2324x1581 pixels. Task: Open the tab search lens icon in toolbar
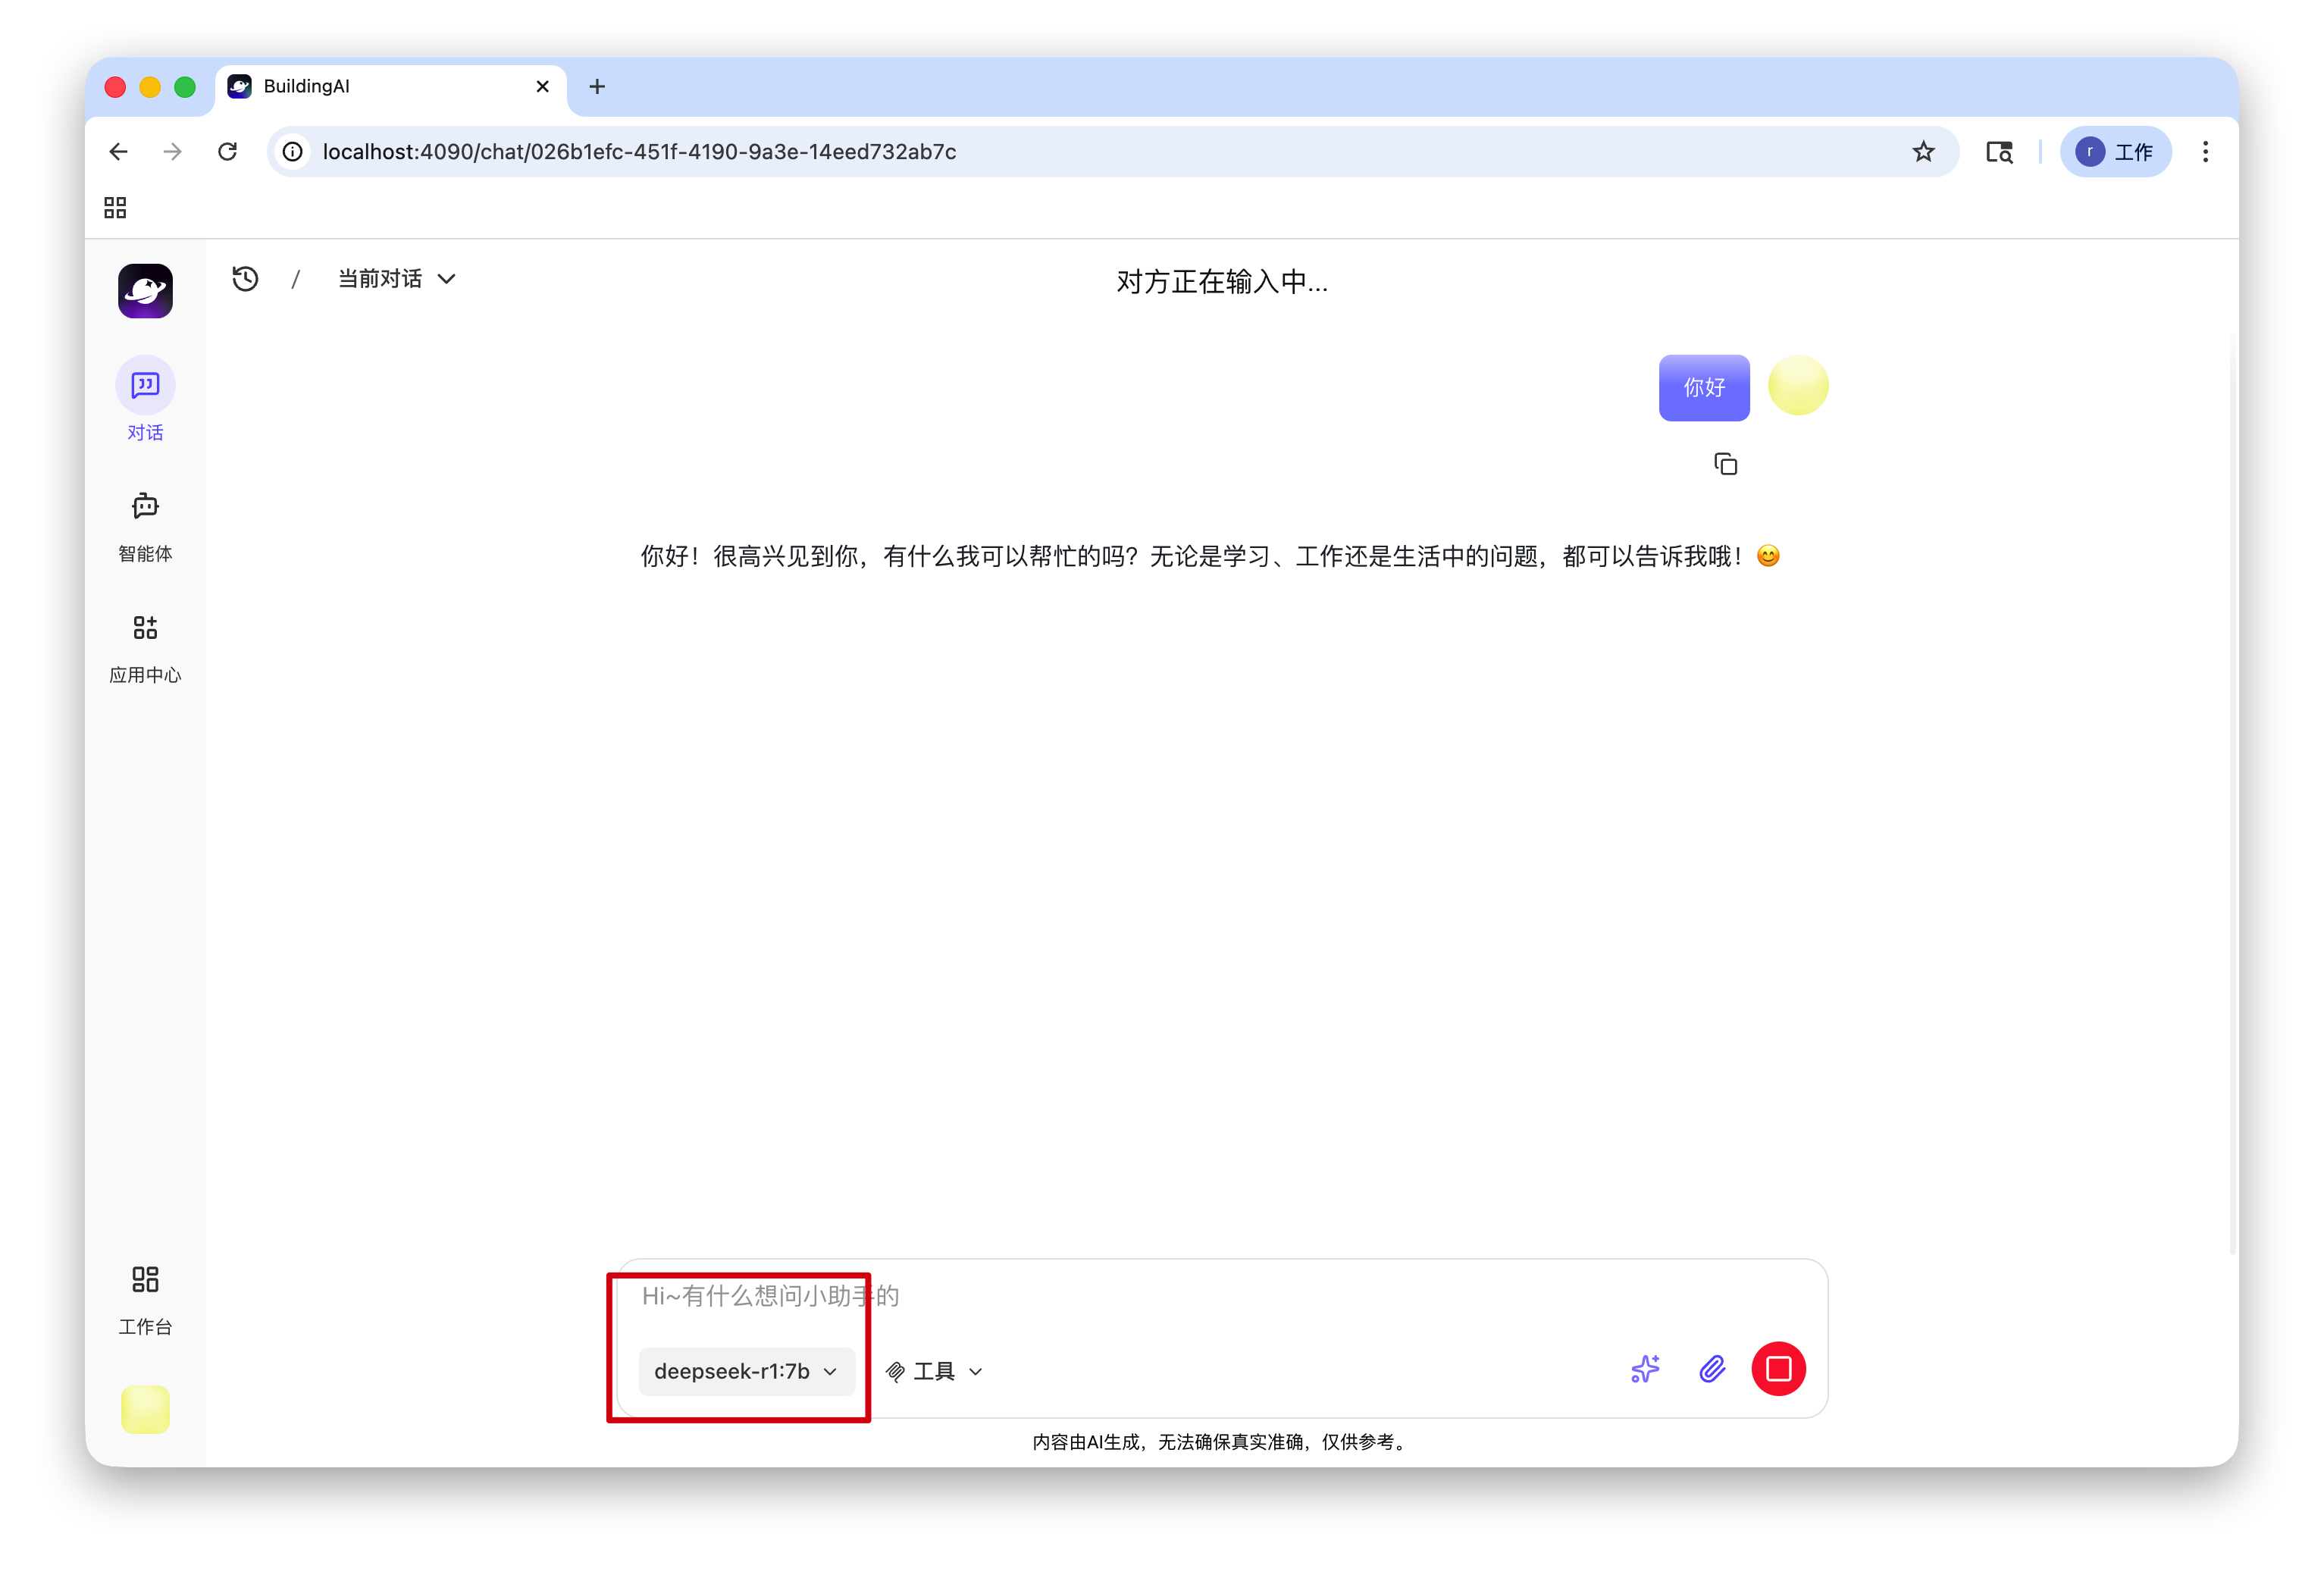coord(1998,152)
